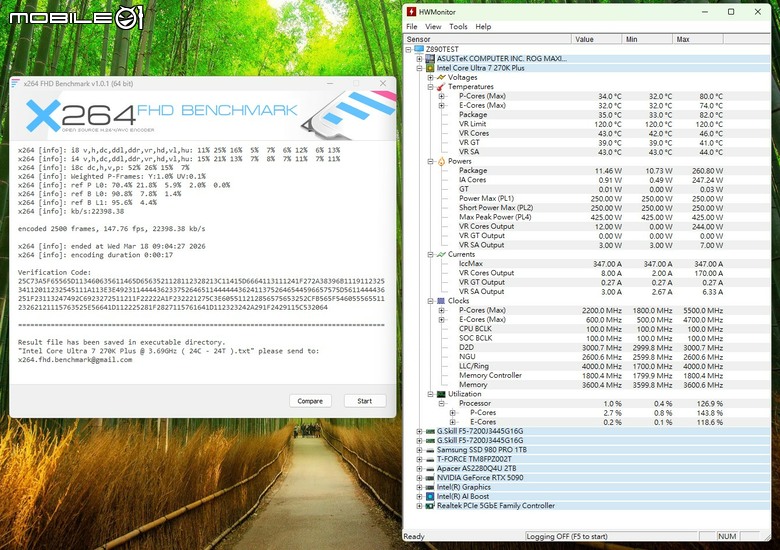
Task: Collapse the Temperatures section
Action: [430, 87]
